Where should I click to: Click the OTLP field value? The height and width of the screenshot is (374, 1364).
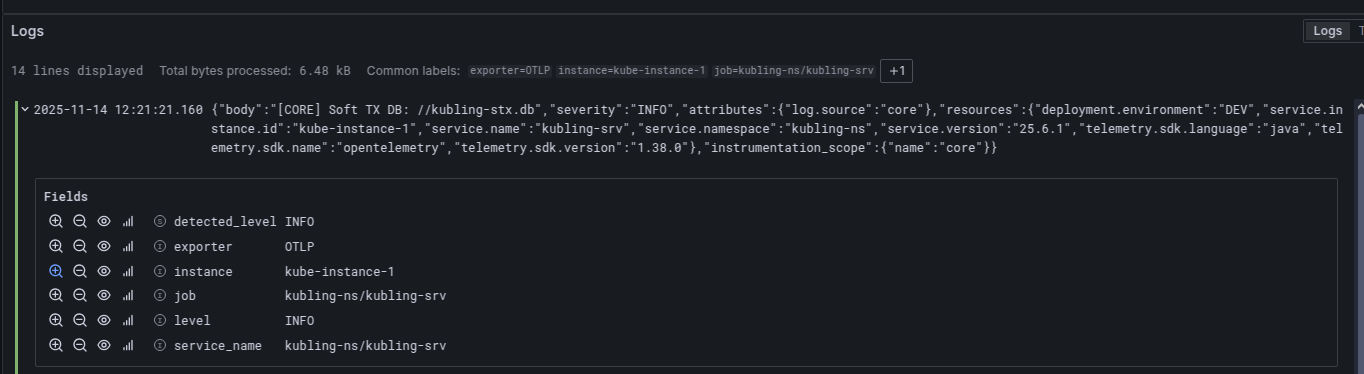click(x=299, y=246)
